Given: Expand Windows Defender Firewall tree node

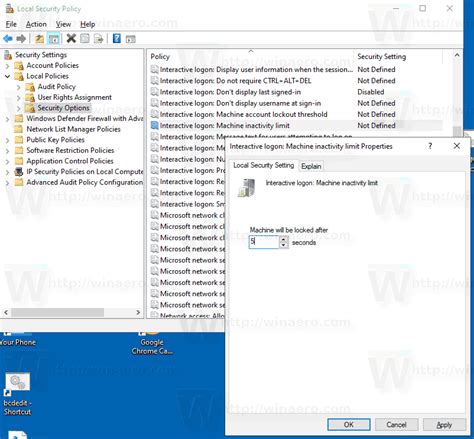Looking at the screenshot, I should [x=8, y=119].
